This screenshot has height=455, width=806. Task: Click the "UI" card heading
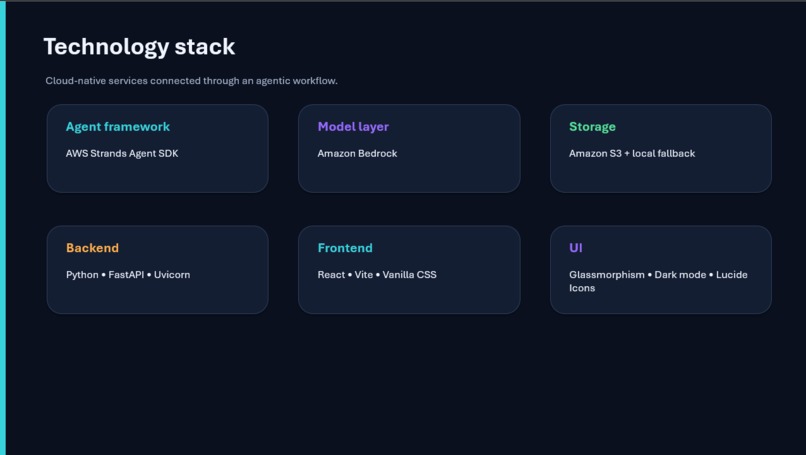point(576,248)
